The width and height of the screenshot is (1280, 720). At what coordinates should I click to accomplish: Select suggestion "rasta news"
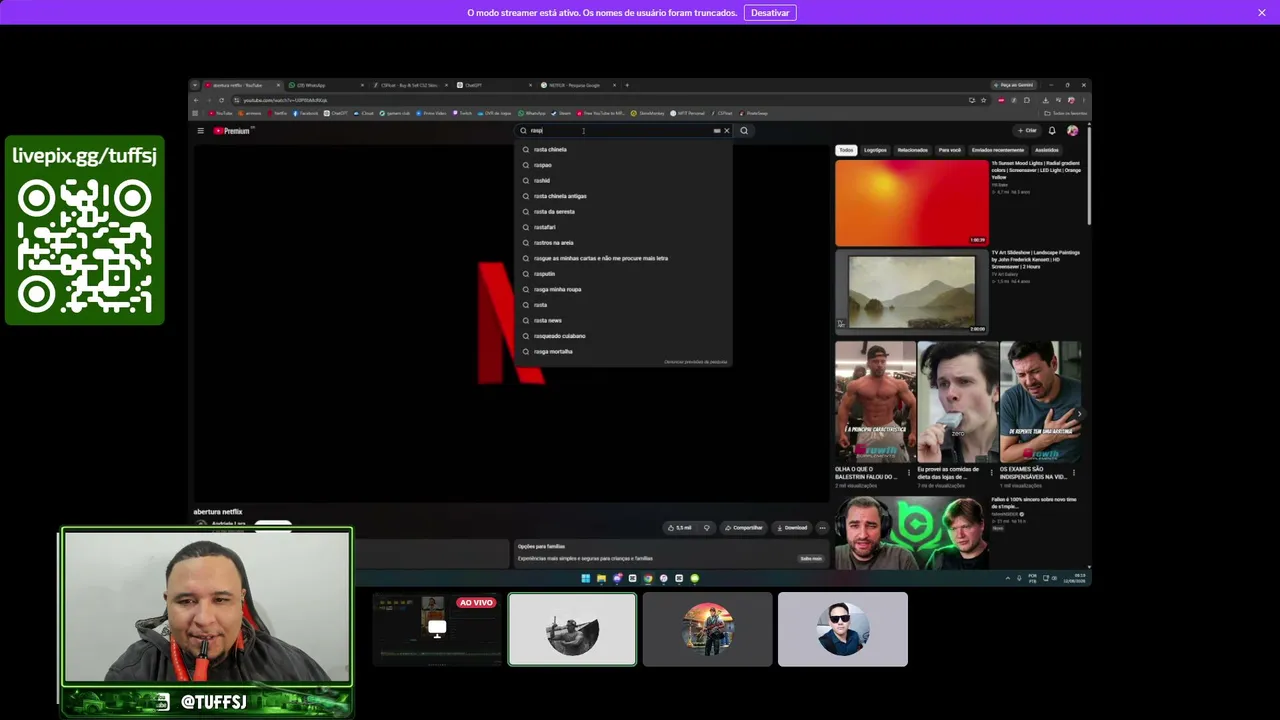tap(623, 320)
